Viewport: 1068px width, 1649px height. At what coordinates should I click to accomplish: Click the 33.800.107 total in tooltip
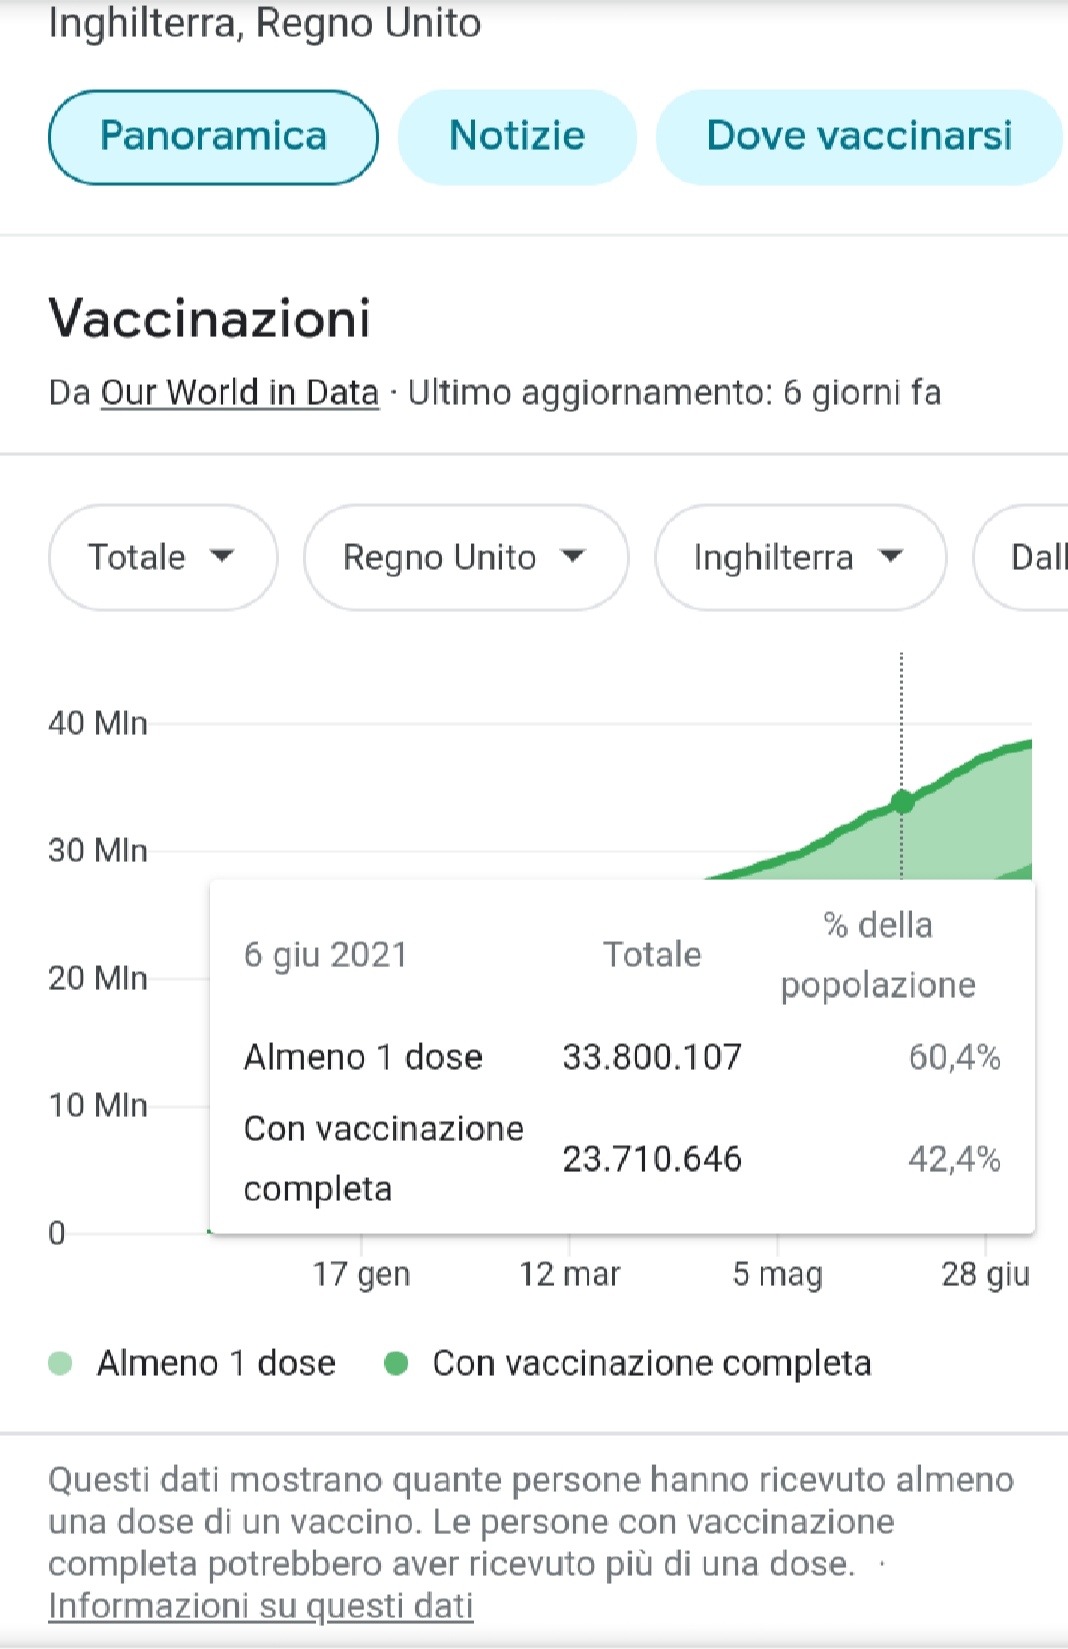point(652,1057)
